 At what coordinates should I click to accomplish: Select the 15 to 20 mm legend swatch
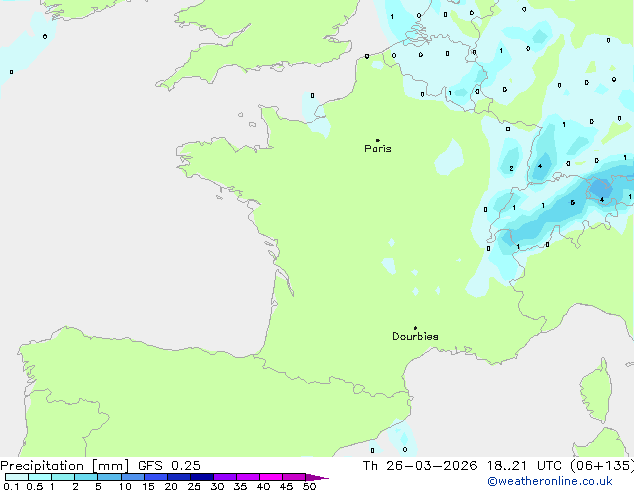tap(156, 477)
